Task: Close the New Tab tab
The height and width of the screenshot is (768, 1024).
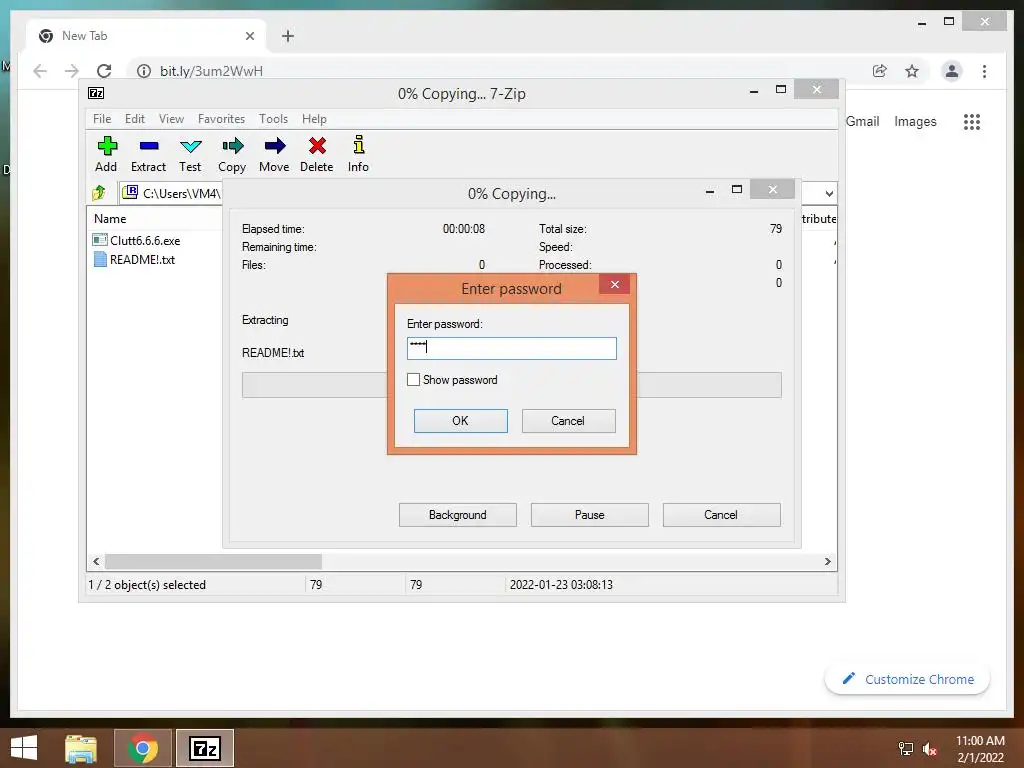Action: (249, 36)
